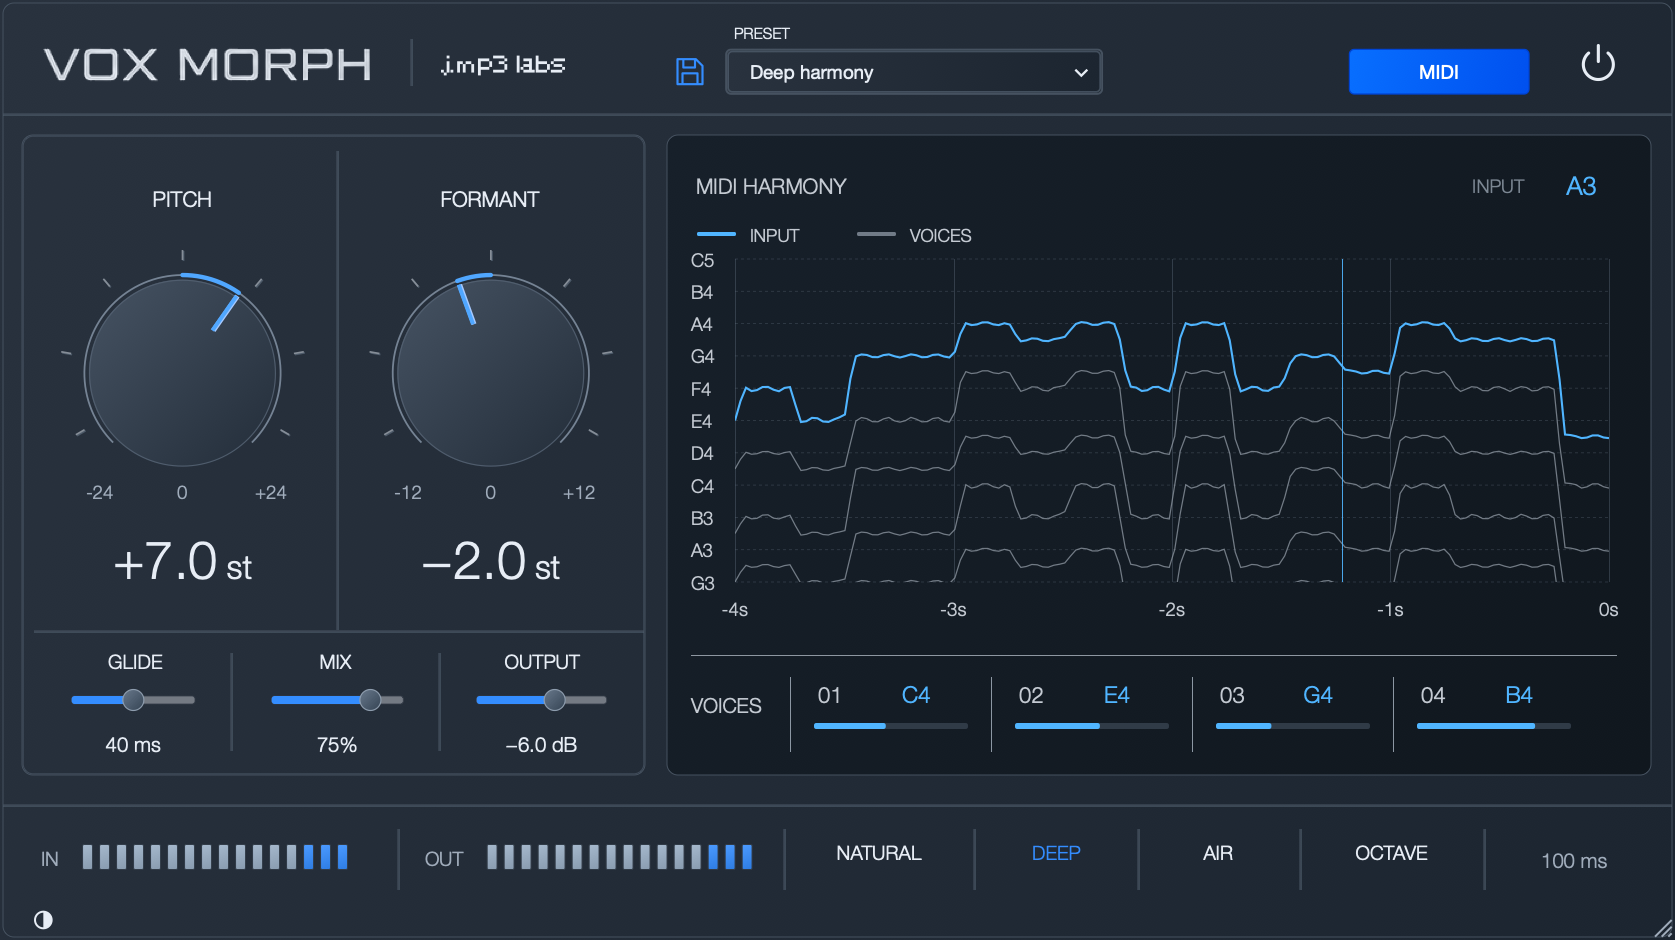
Task: Click the VOX MORPH title
Action: (208, 65)
